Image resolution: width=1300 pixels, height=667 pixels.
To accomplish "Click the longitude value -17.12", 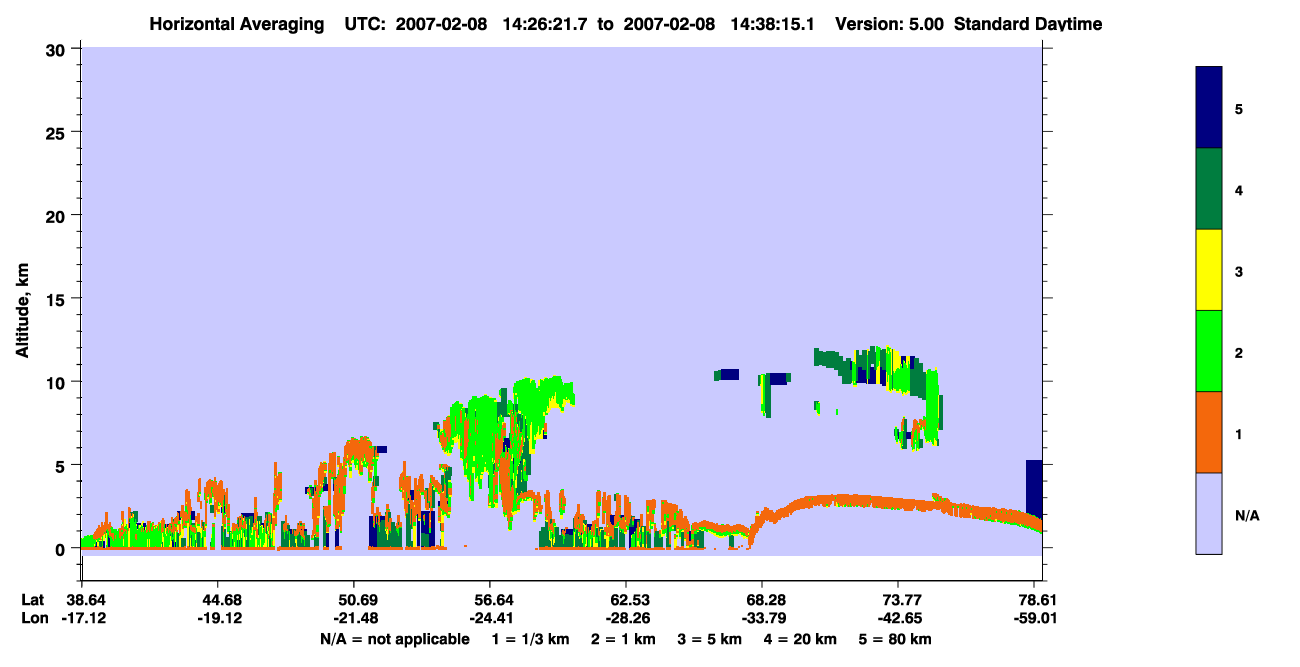I will click(82, 618).
